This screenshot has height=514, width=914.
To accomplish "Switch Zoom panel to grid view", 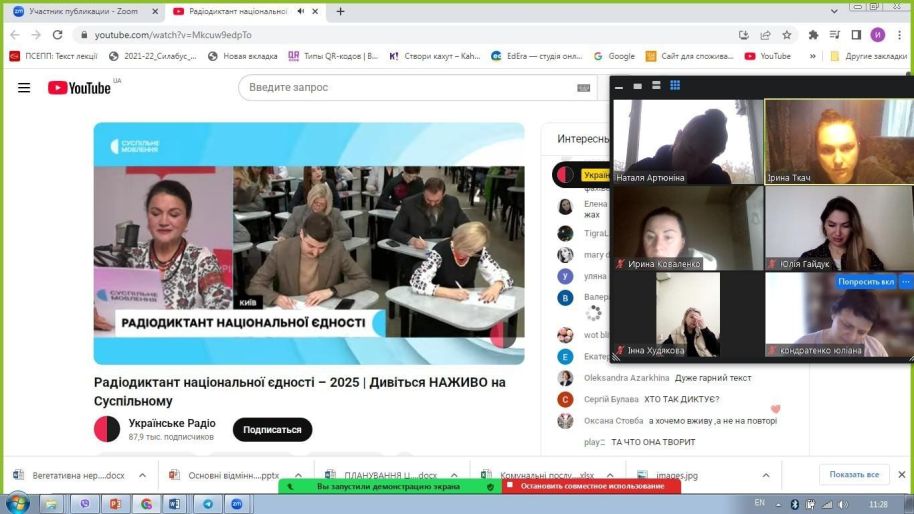I will 675,86.
